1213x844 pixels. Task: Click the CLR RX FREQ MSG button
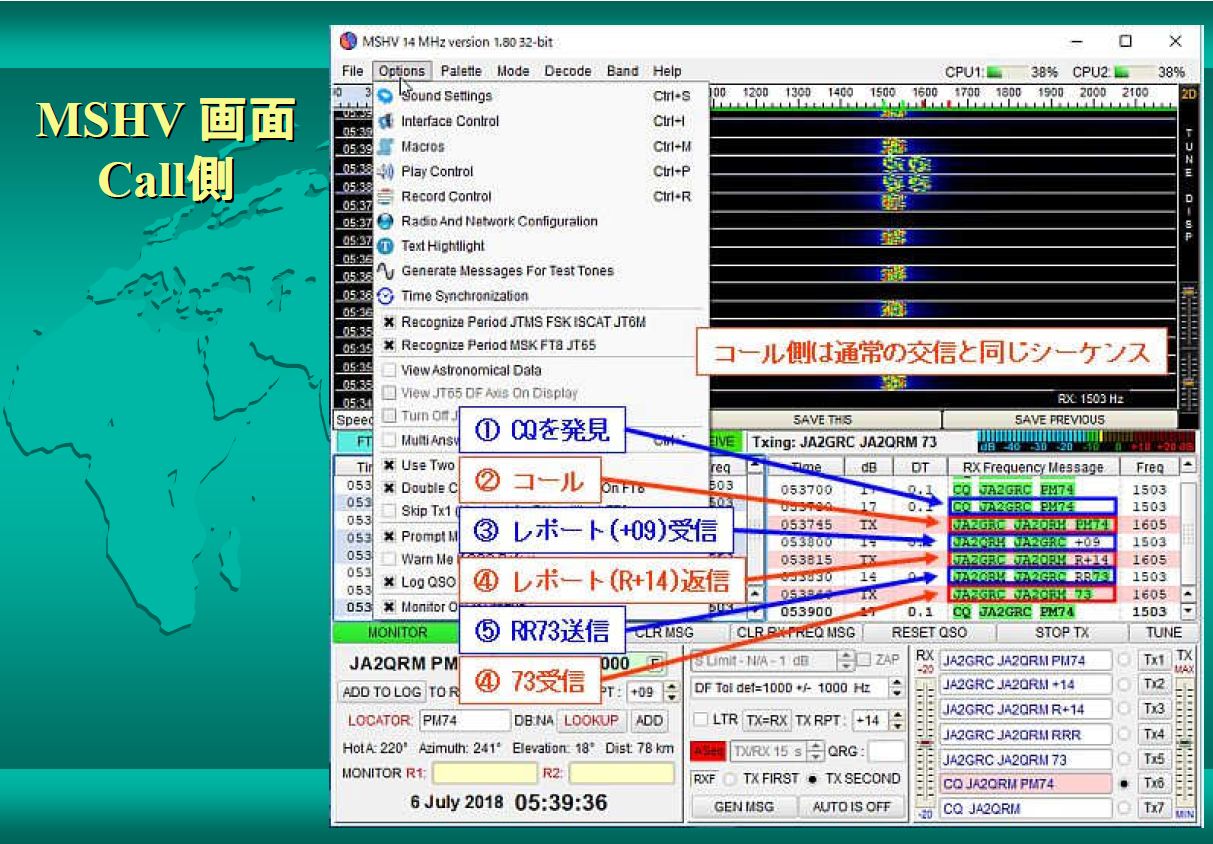(795, 632)
